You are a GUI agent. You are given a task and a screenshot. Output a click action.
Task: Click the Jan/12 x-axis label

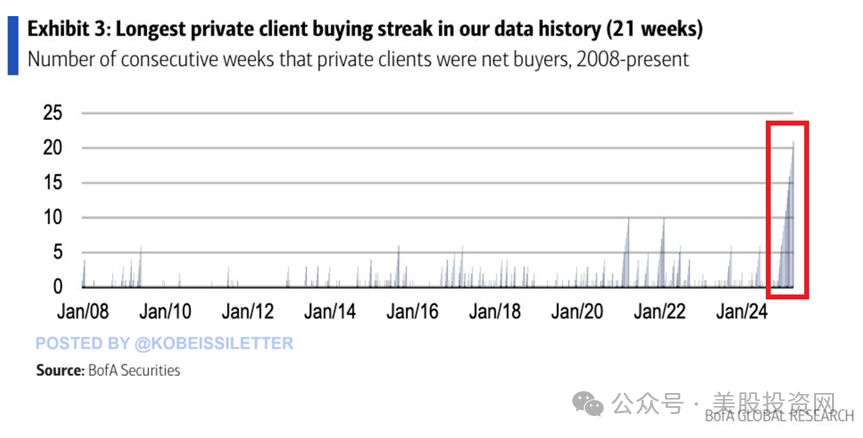pos(248,312)
